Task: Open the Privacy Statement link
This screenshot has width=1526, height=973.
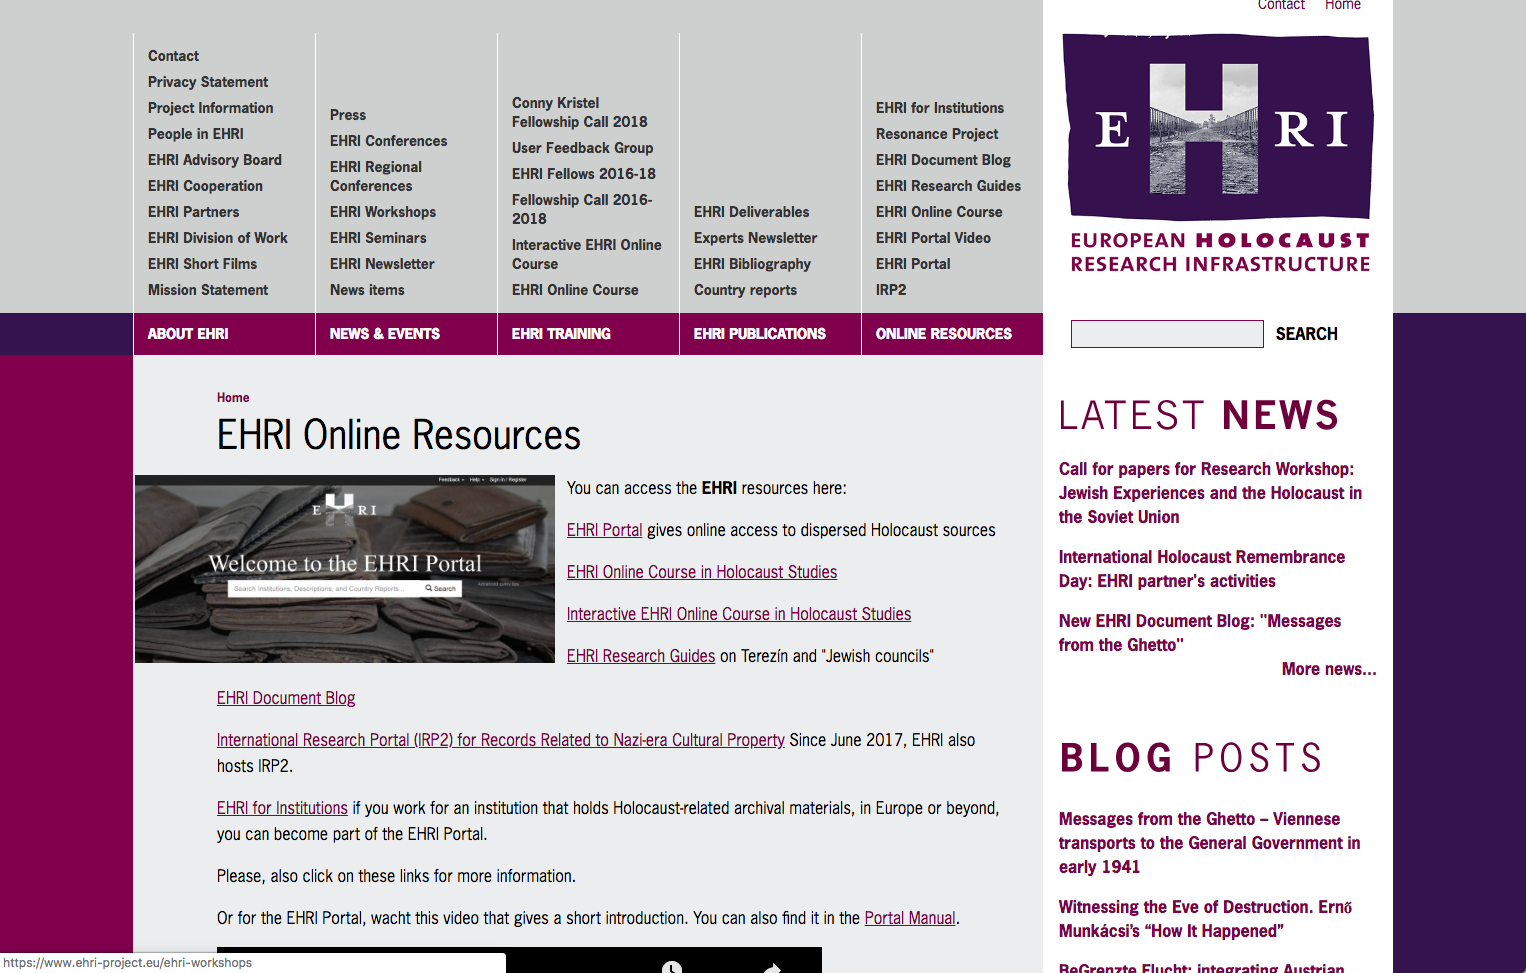Action: pyautogui.click(x=208, y=82)
